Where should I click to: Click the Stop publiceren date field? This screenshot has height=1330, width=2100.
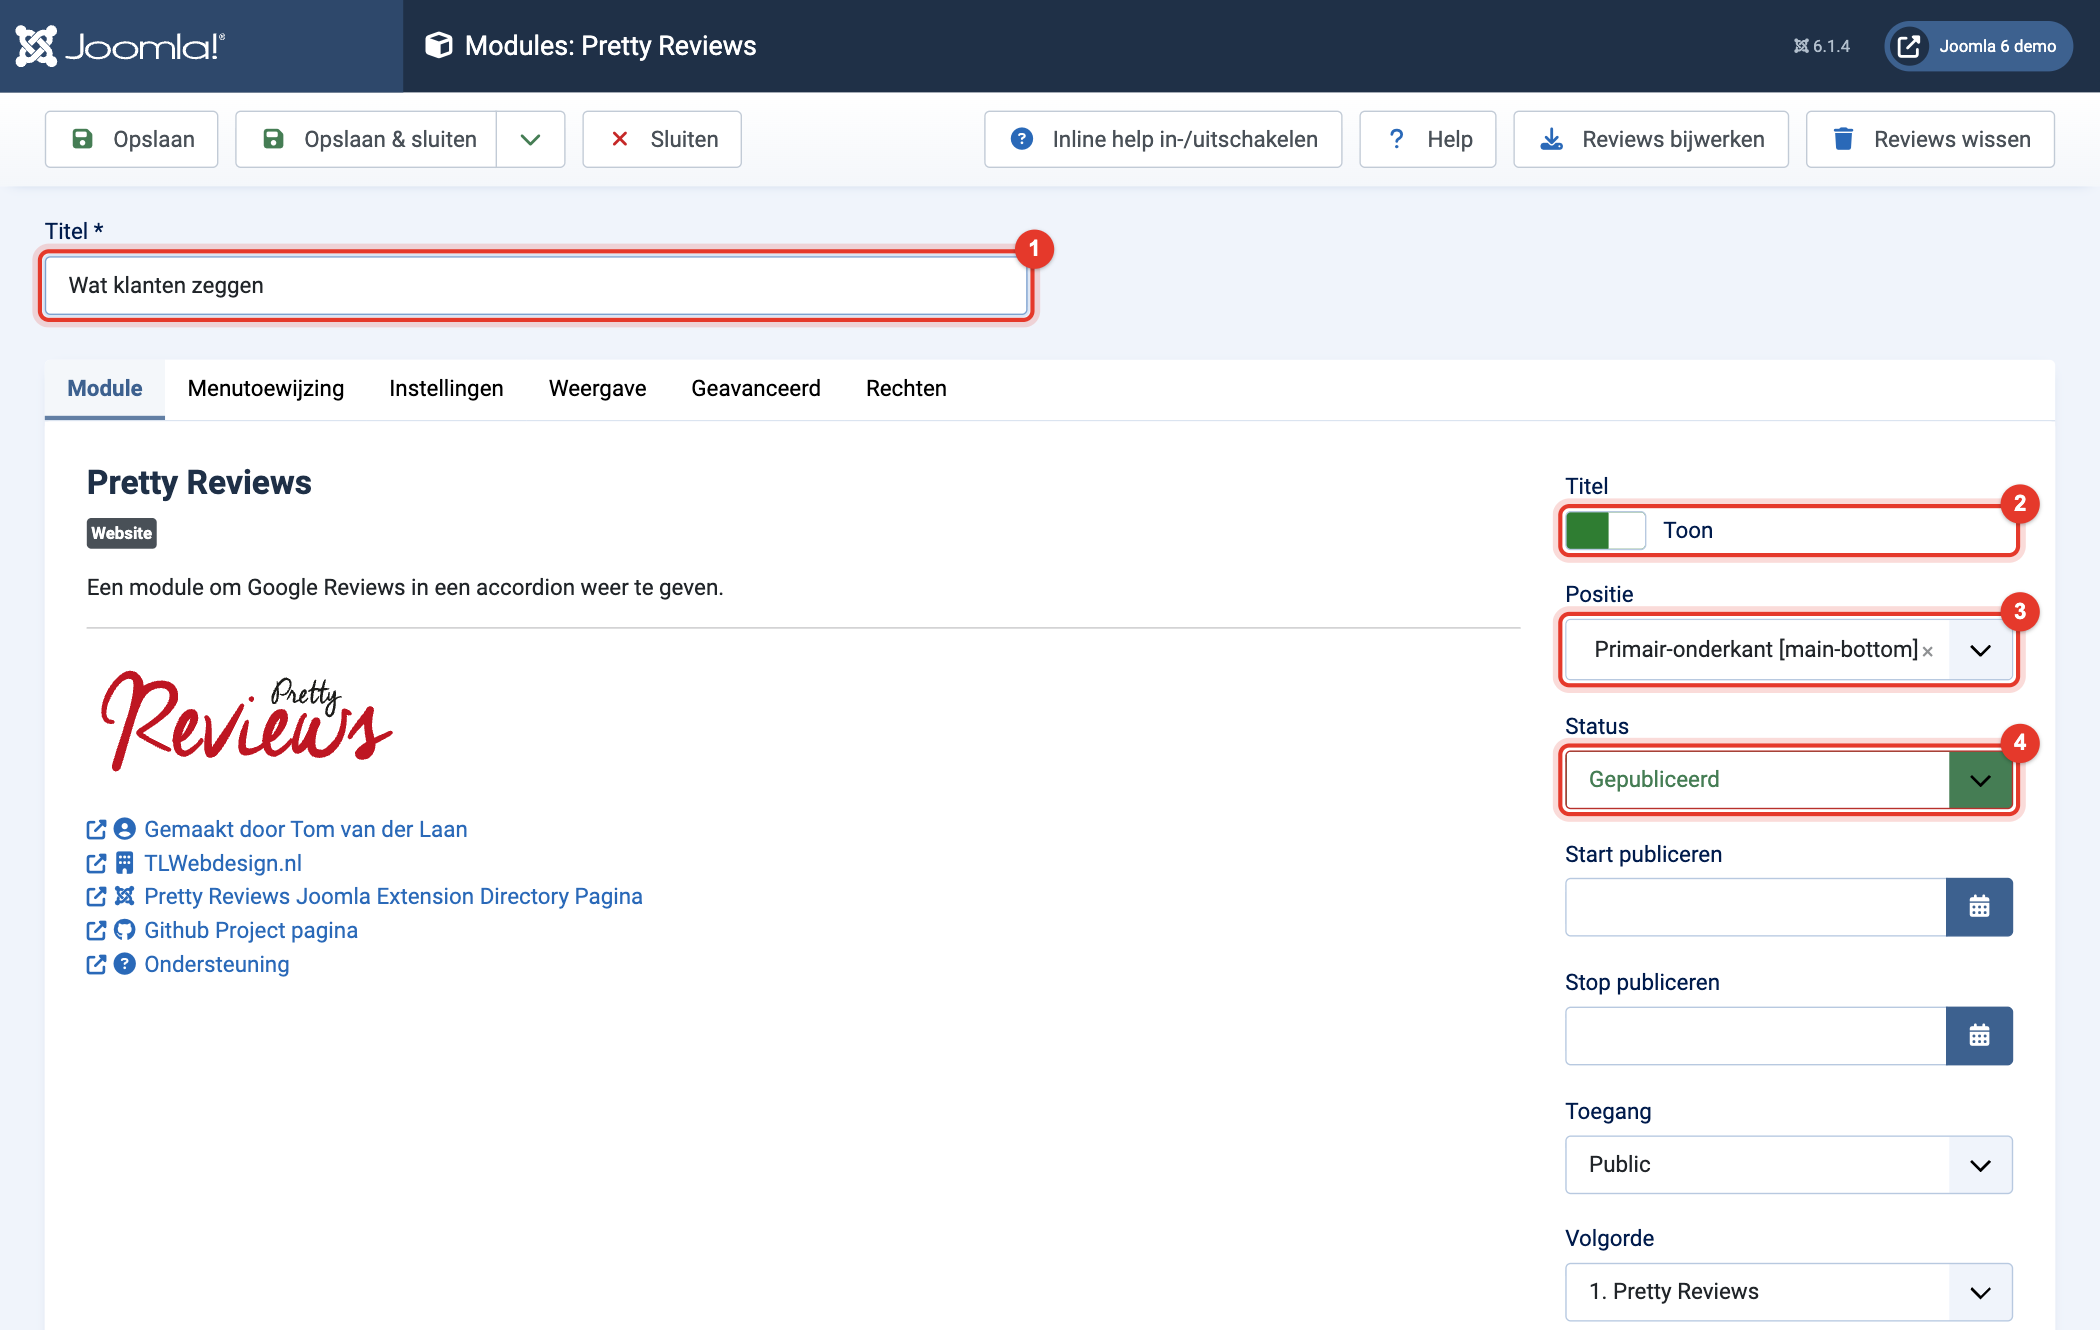[1756, 1036]
